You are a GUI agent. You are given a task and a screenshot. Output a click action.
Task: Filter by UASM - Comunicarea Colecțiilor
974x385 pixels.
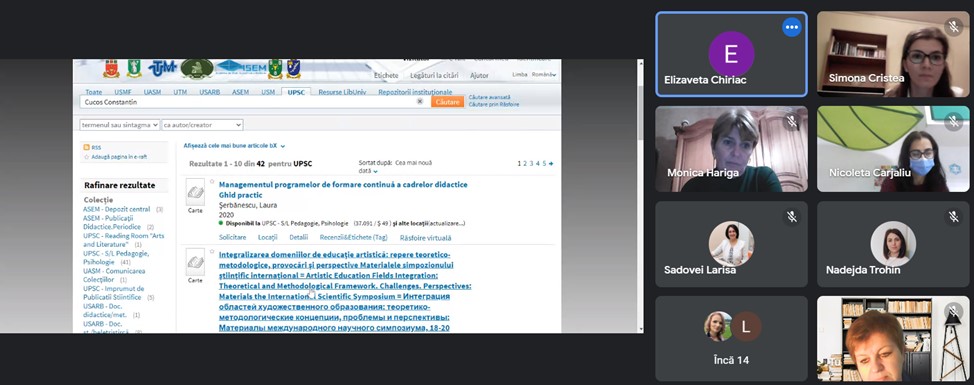point(114,275)
